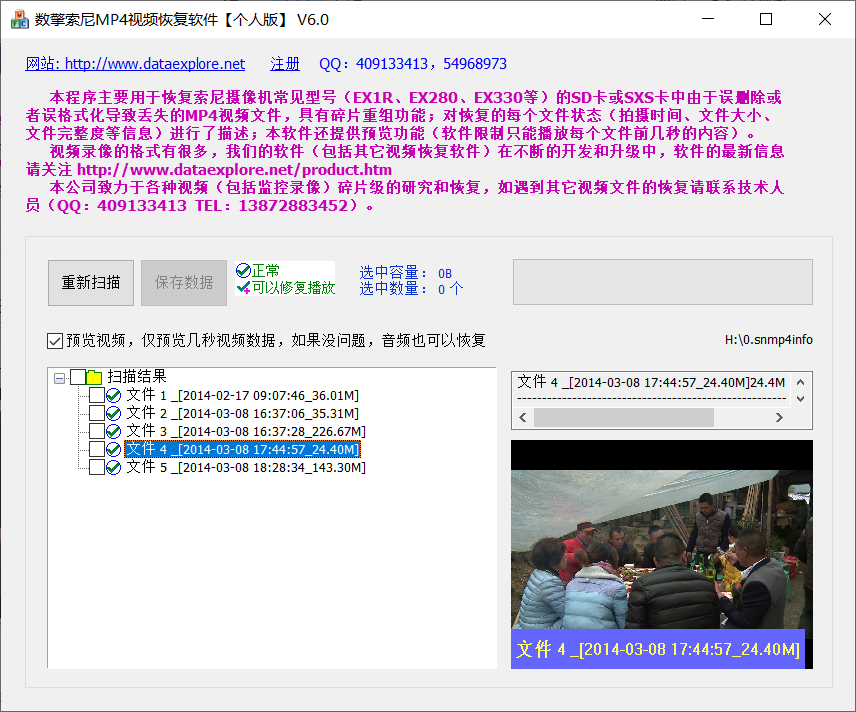The width and height of the screenshot is (856, 712).
Task: Click the 可以修复播放 legend check icon
Action: pyautogui.click(x=243, y=287)
